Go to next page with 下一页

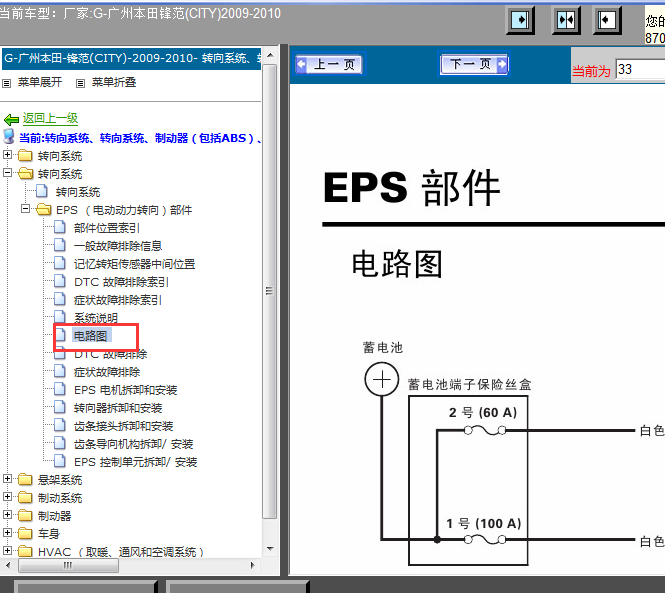click(x=474, y=65)
